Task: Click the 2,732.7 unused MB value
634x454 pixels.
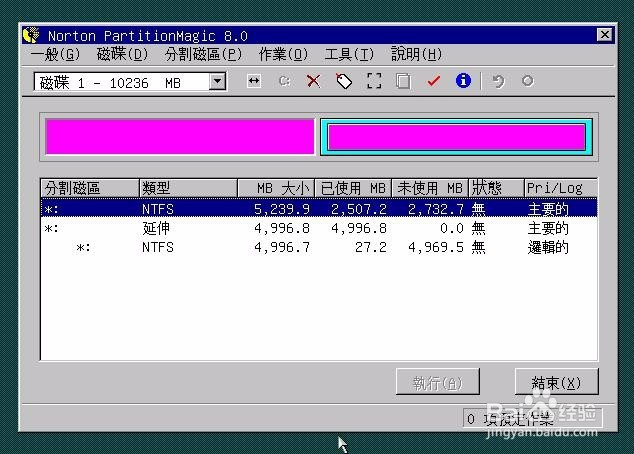Action: click(x=436, y=209)
